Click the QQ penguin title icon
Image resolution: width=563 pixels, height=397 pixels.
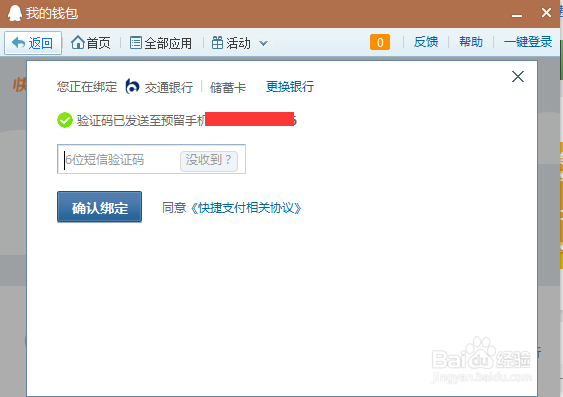15,13
